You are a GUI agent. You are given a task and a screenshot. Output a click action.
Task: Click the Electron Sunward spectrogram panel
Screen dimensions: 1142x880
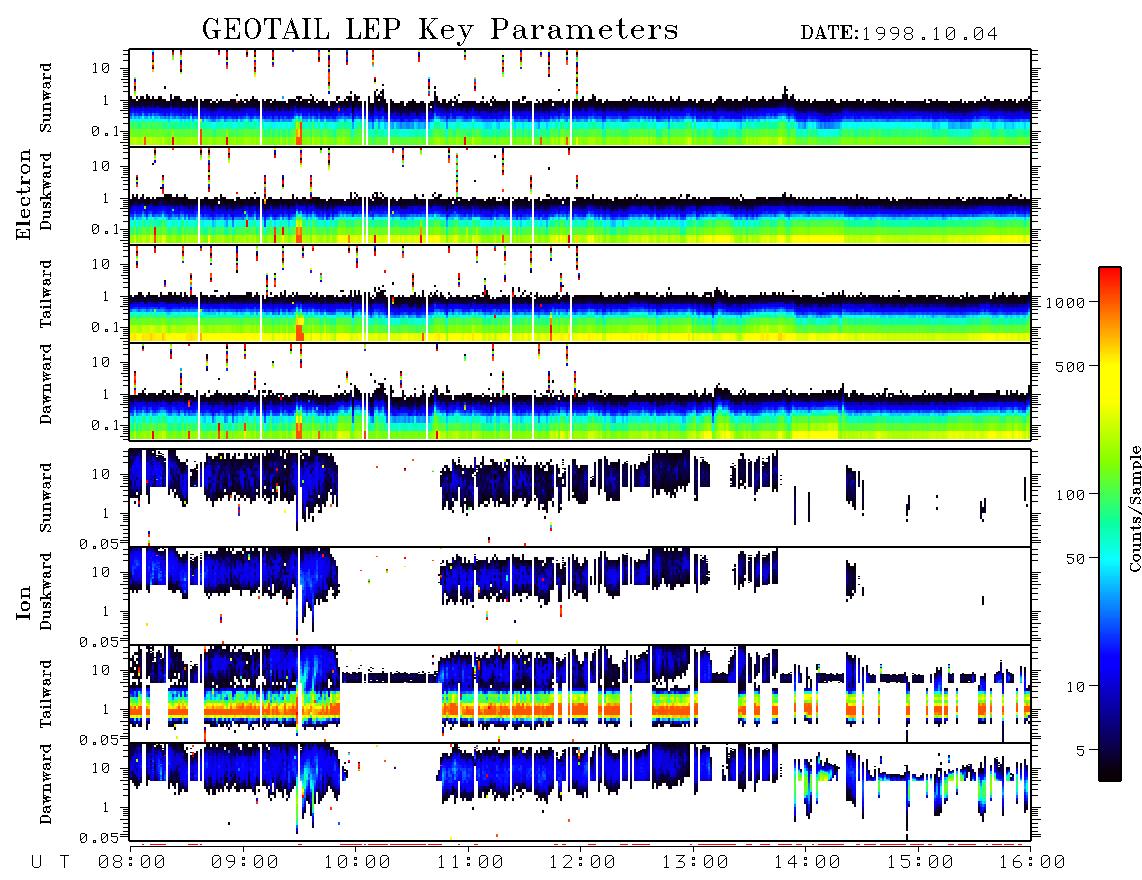coord(580,98)
